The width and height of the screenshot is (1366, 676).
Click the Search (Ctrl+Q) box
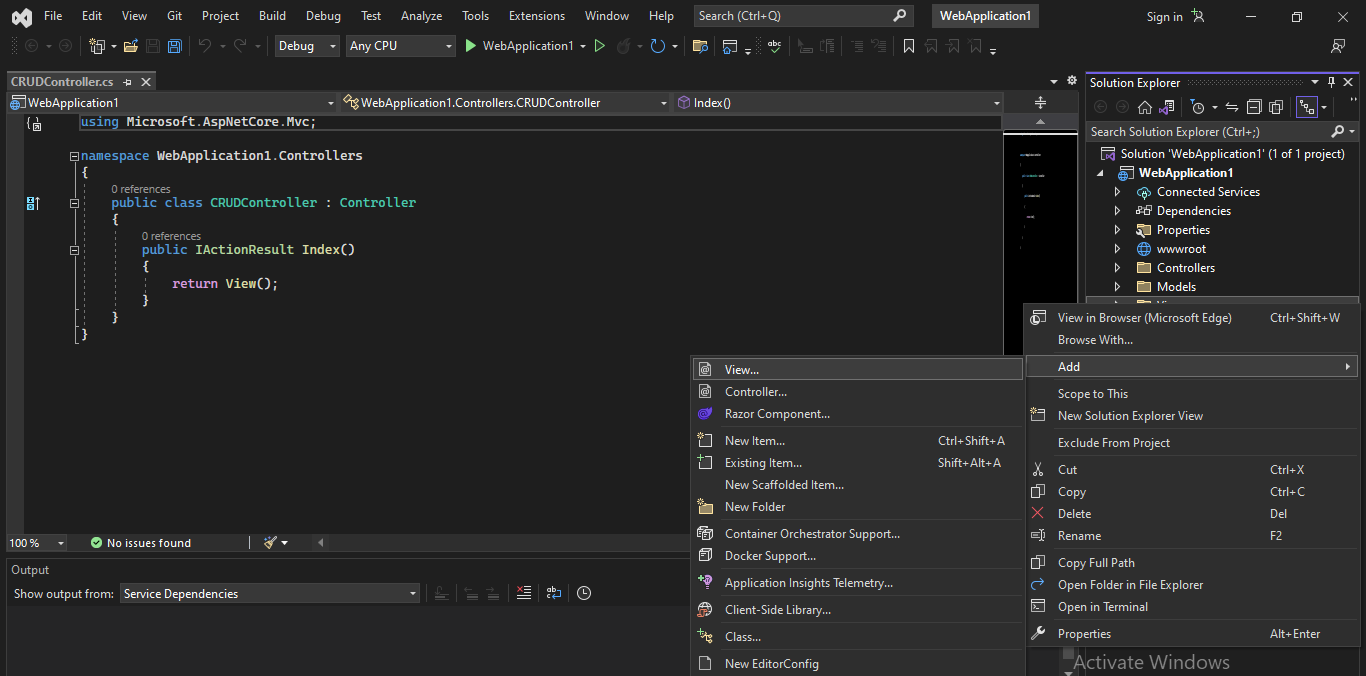[x=803, y=16]
